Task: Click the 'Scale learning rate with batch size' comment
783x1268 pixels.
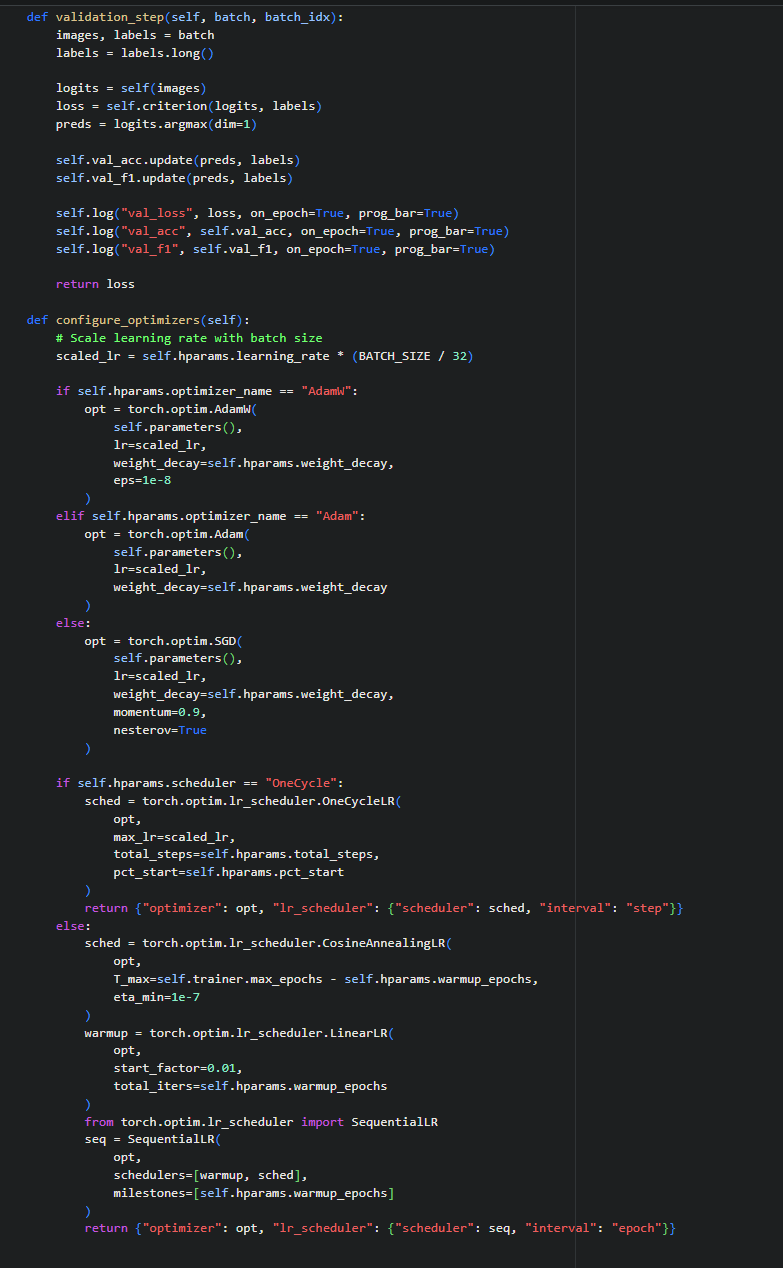Action: (x=189, y=338)
